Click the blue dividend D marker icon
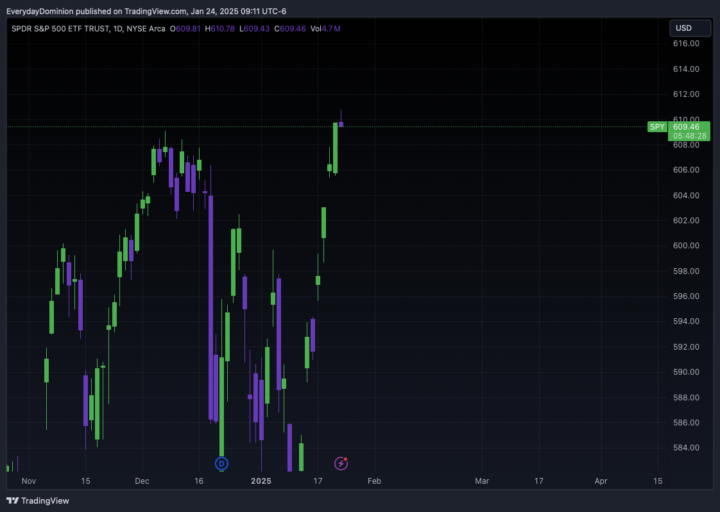Screen dimensions: 720x512 (221, 463)
